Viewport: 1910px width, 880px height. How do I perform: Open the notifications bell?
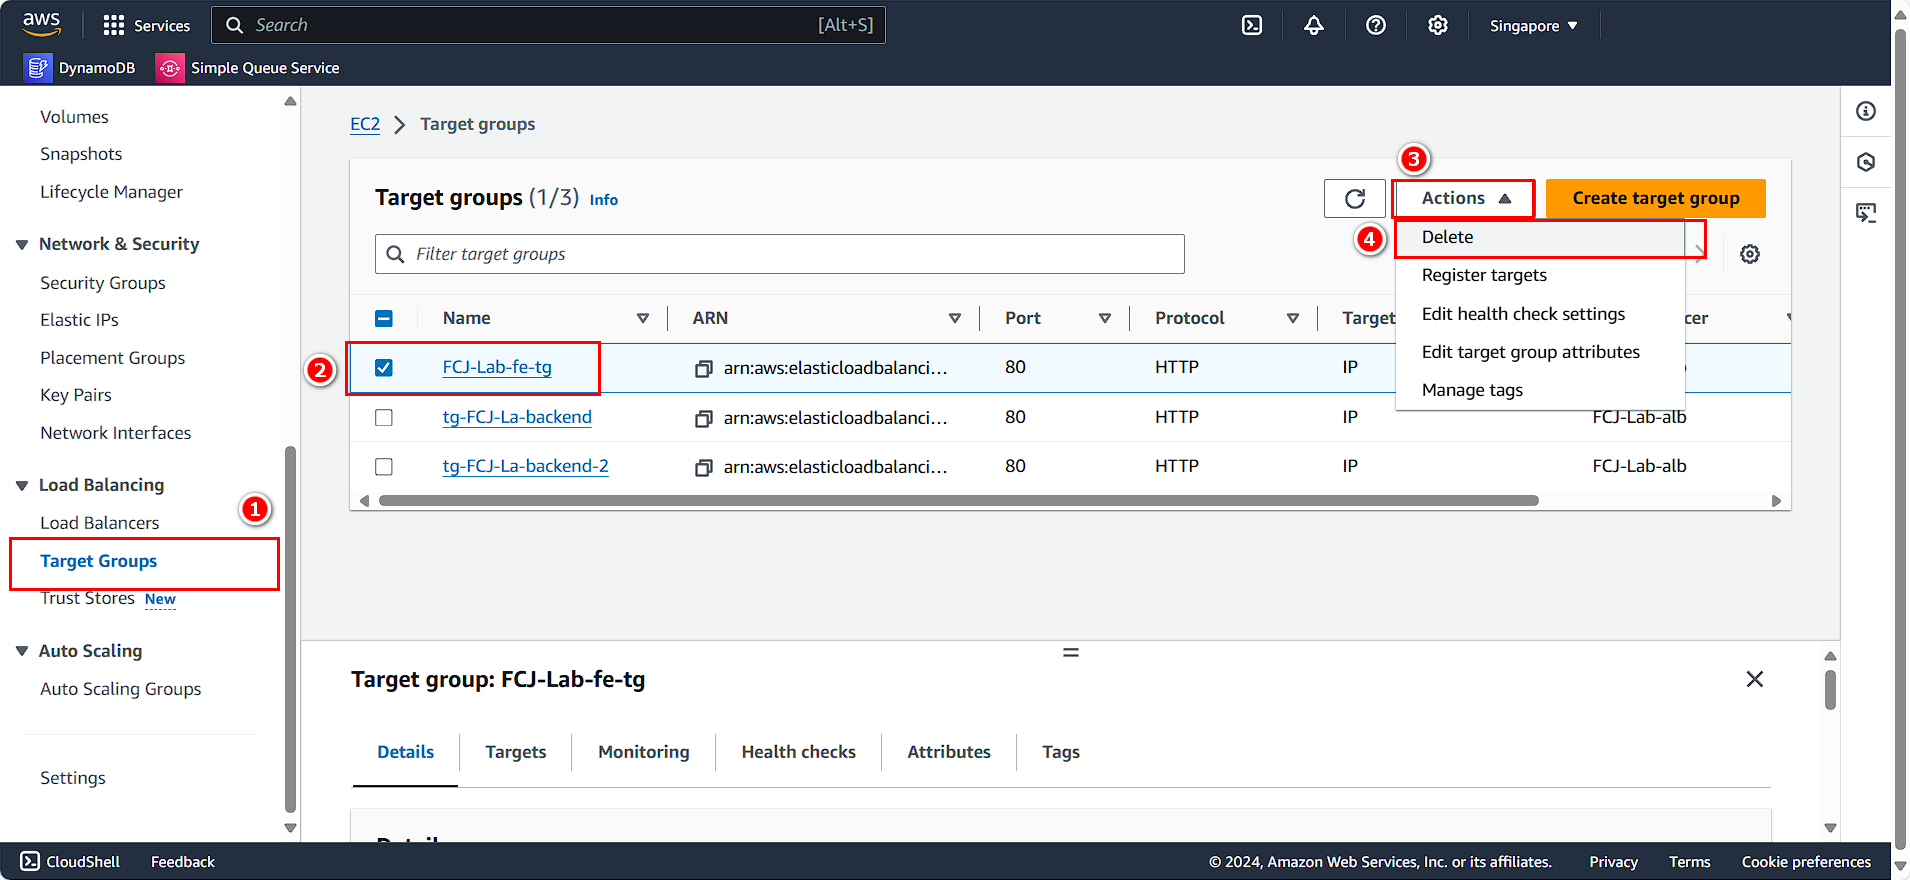(x=1314, y=25)
